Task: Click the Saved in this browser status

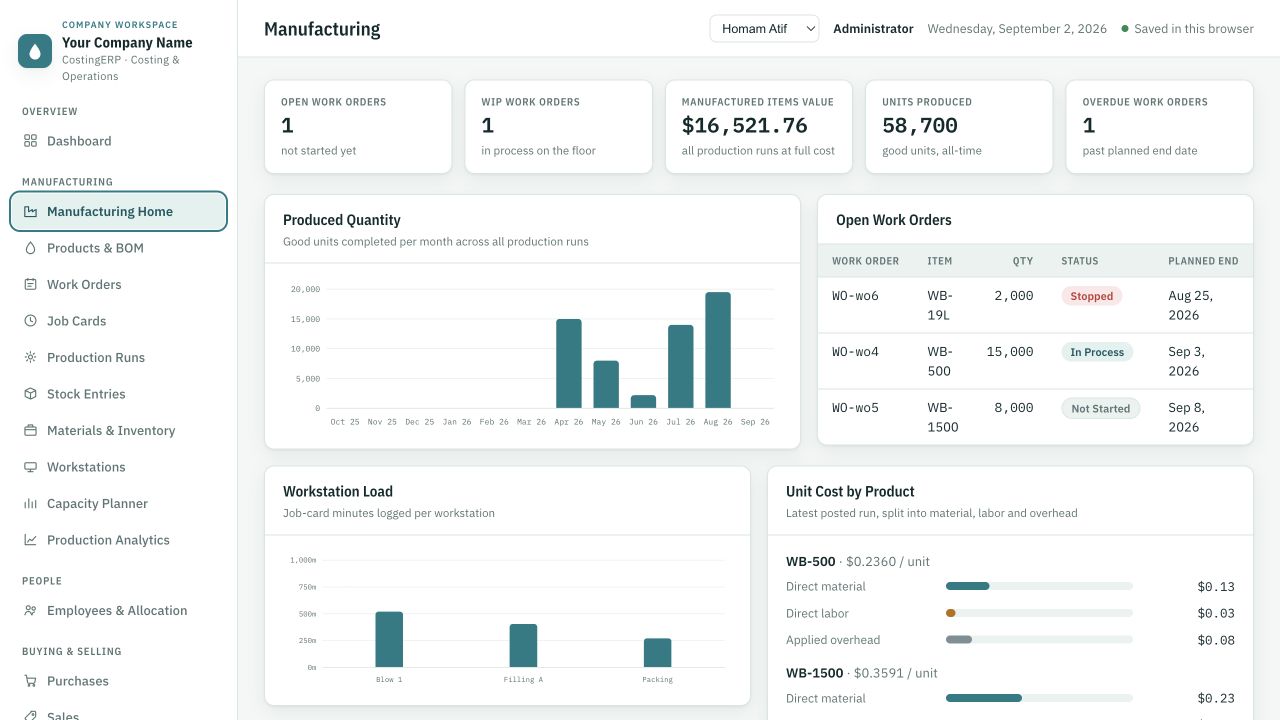Action: click(x=1187, y=29)
